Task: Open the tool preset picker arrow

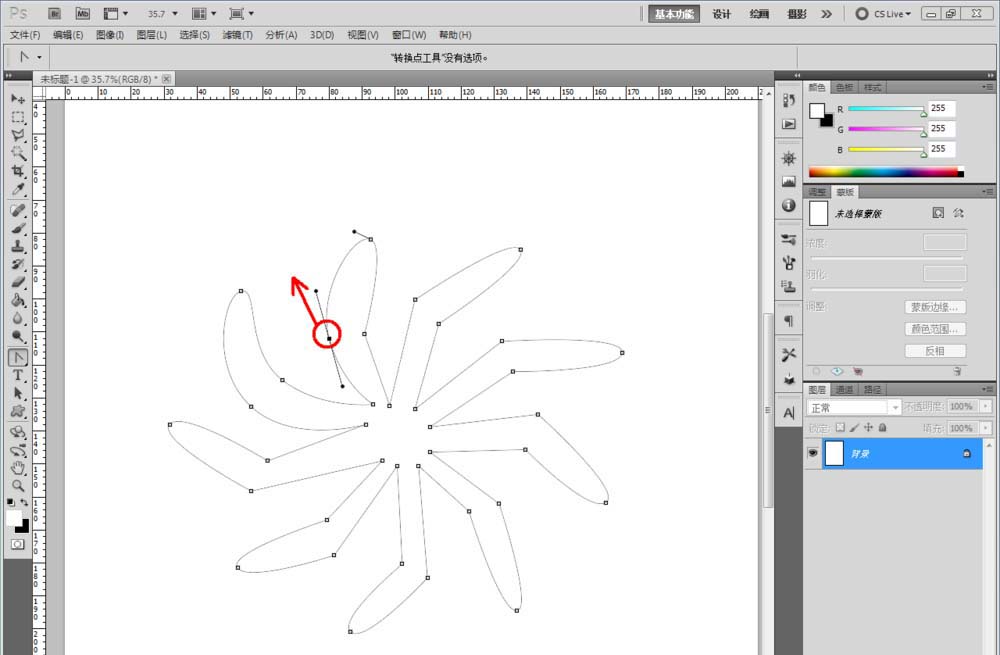Action: pyautogui.click(x=39, y=57)
